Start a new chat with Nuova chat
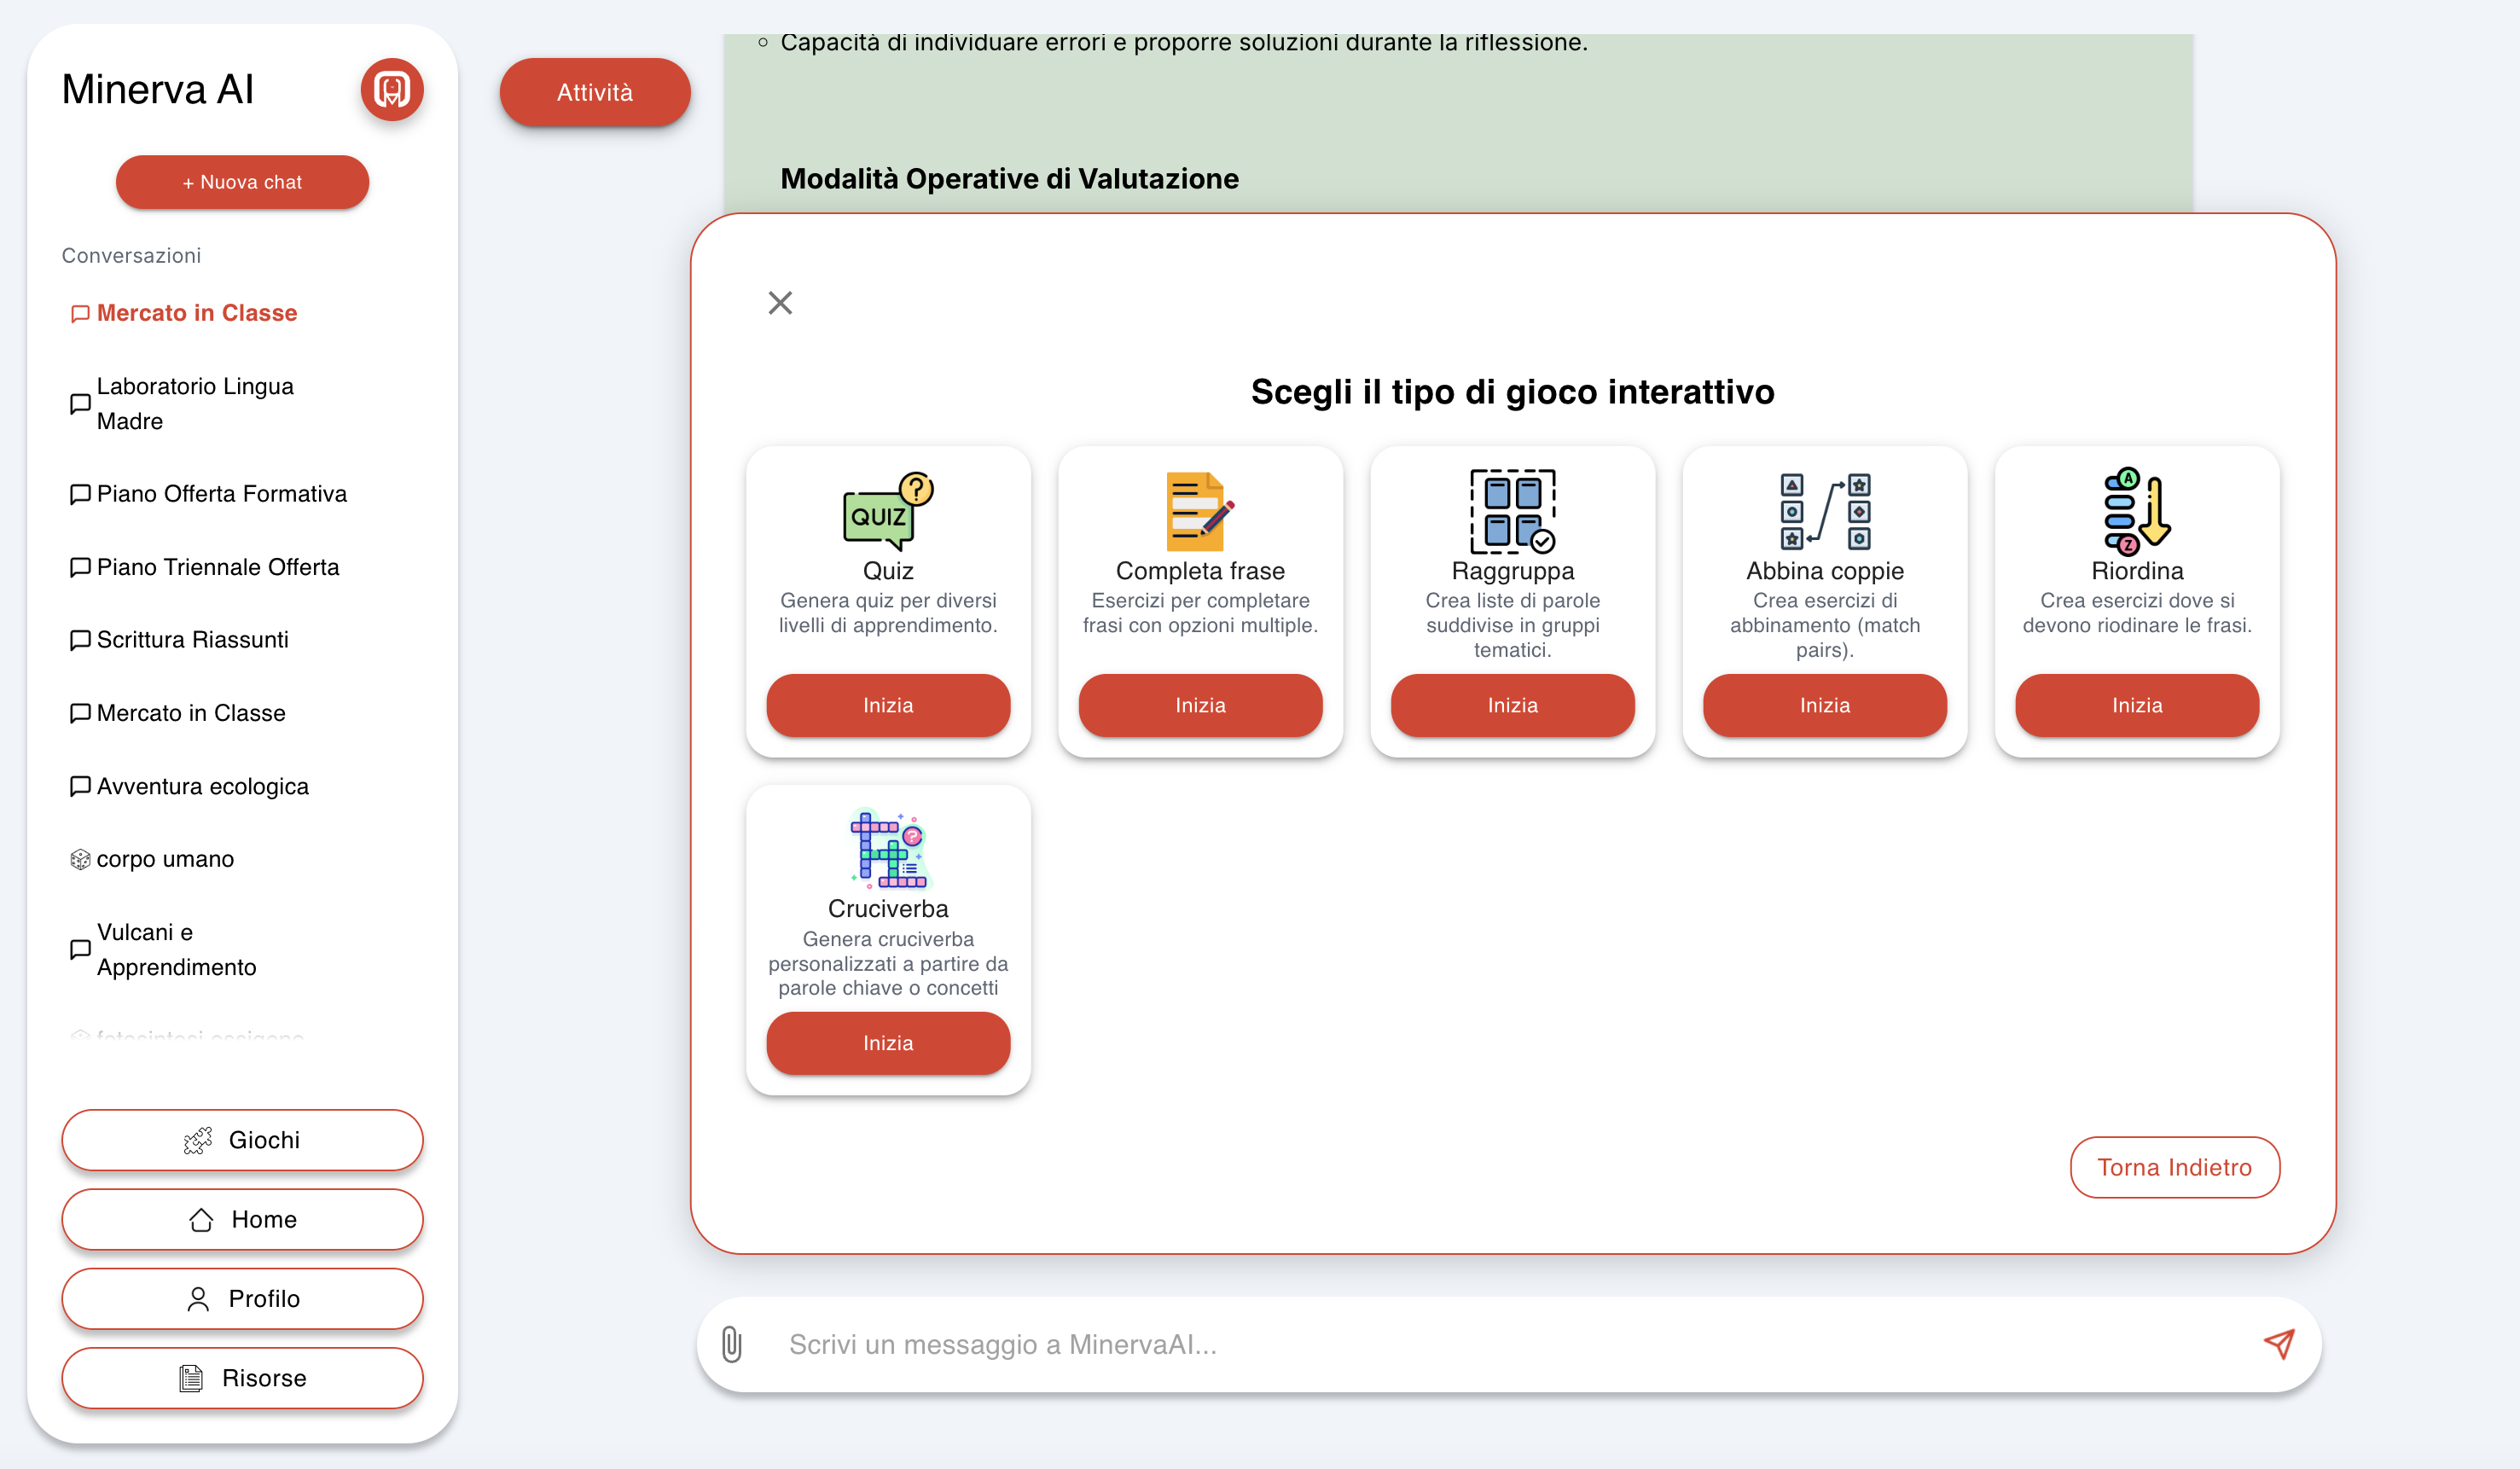This screenshot has height=1469, width=2520. point(242,182)
